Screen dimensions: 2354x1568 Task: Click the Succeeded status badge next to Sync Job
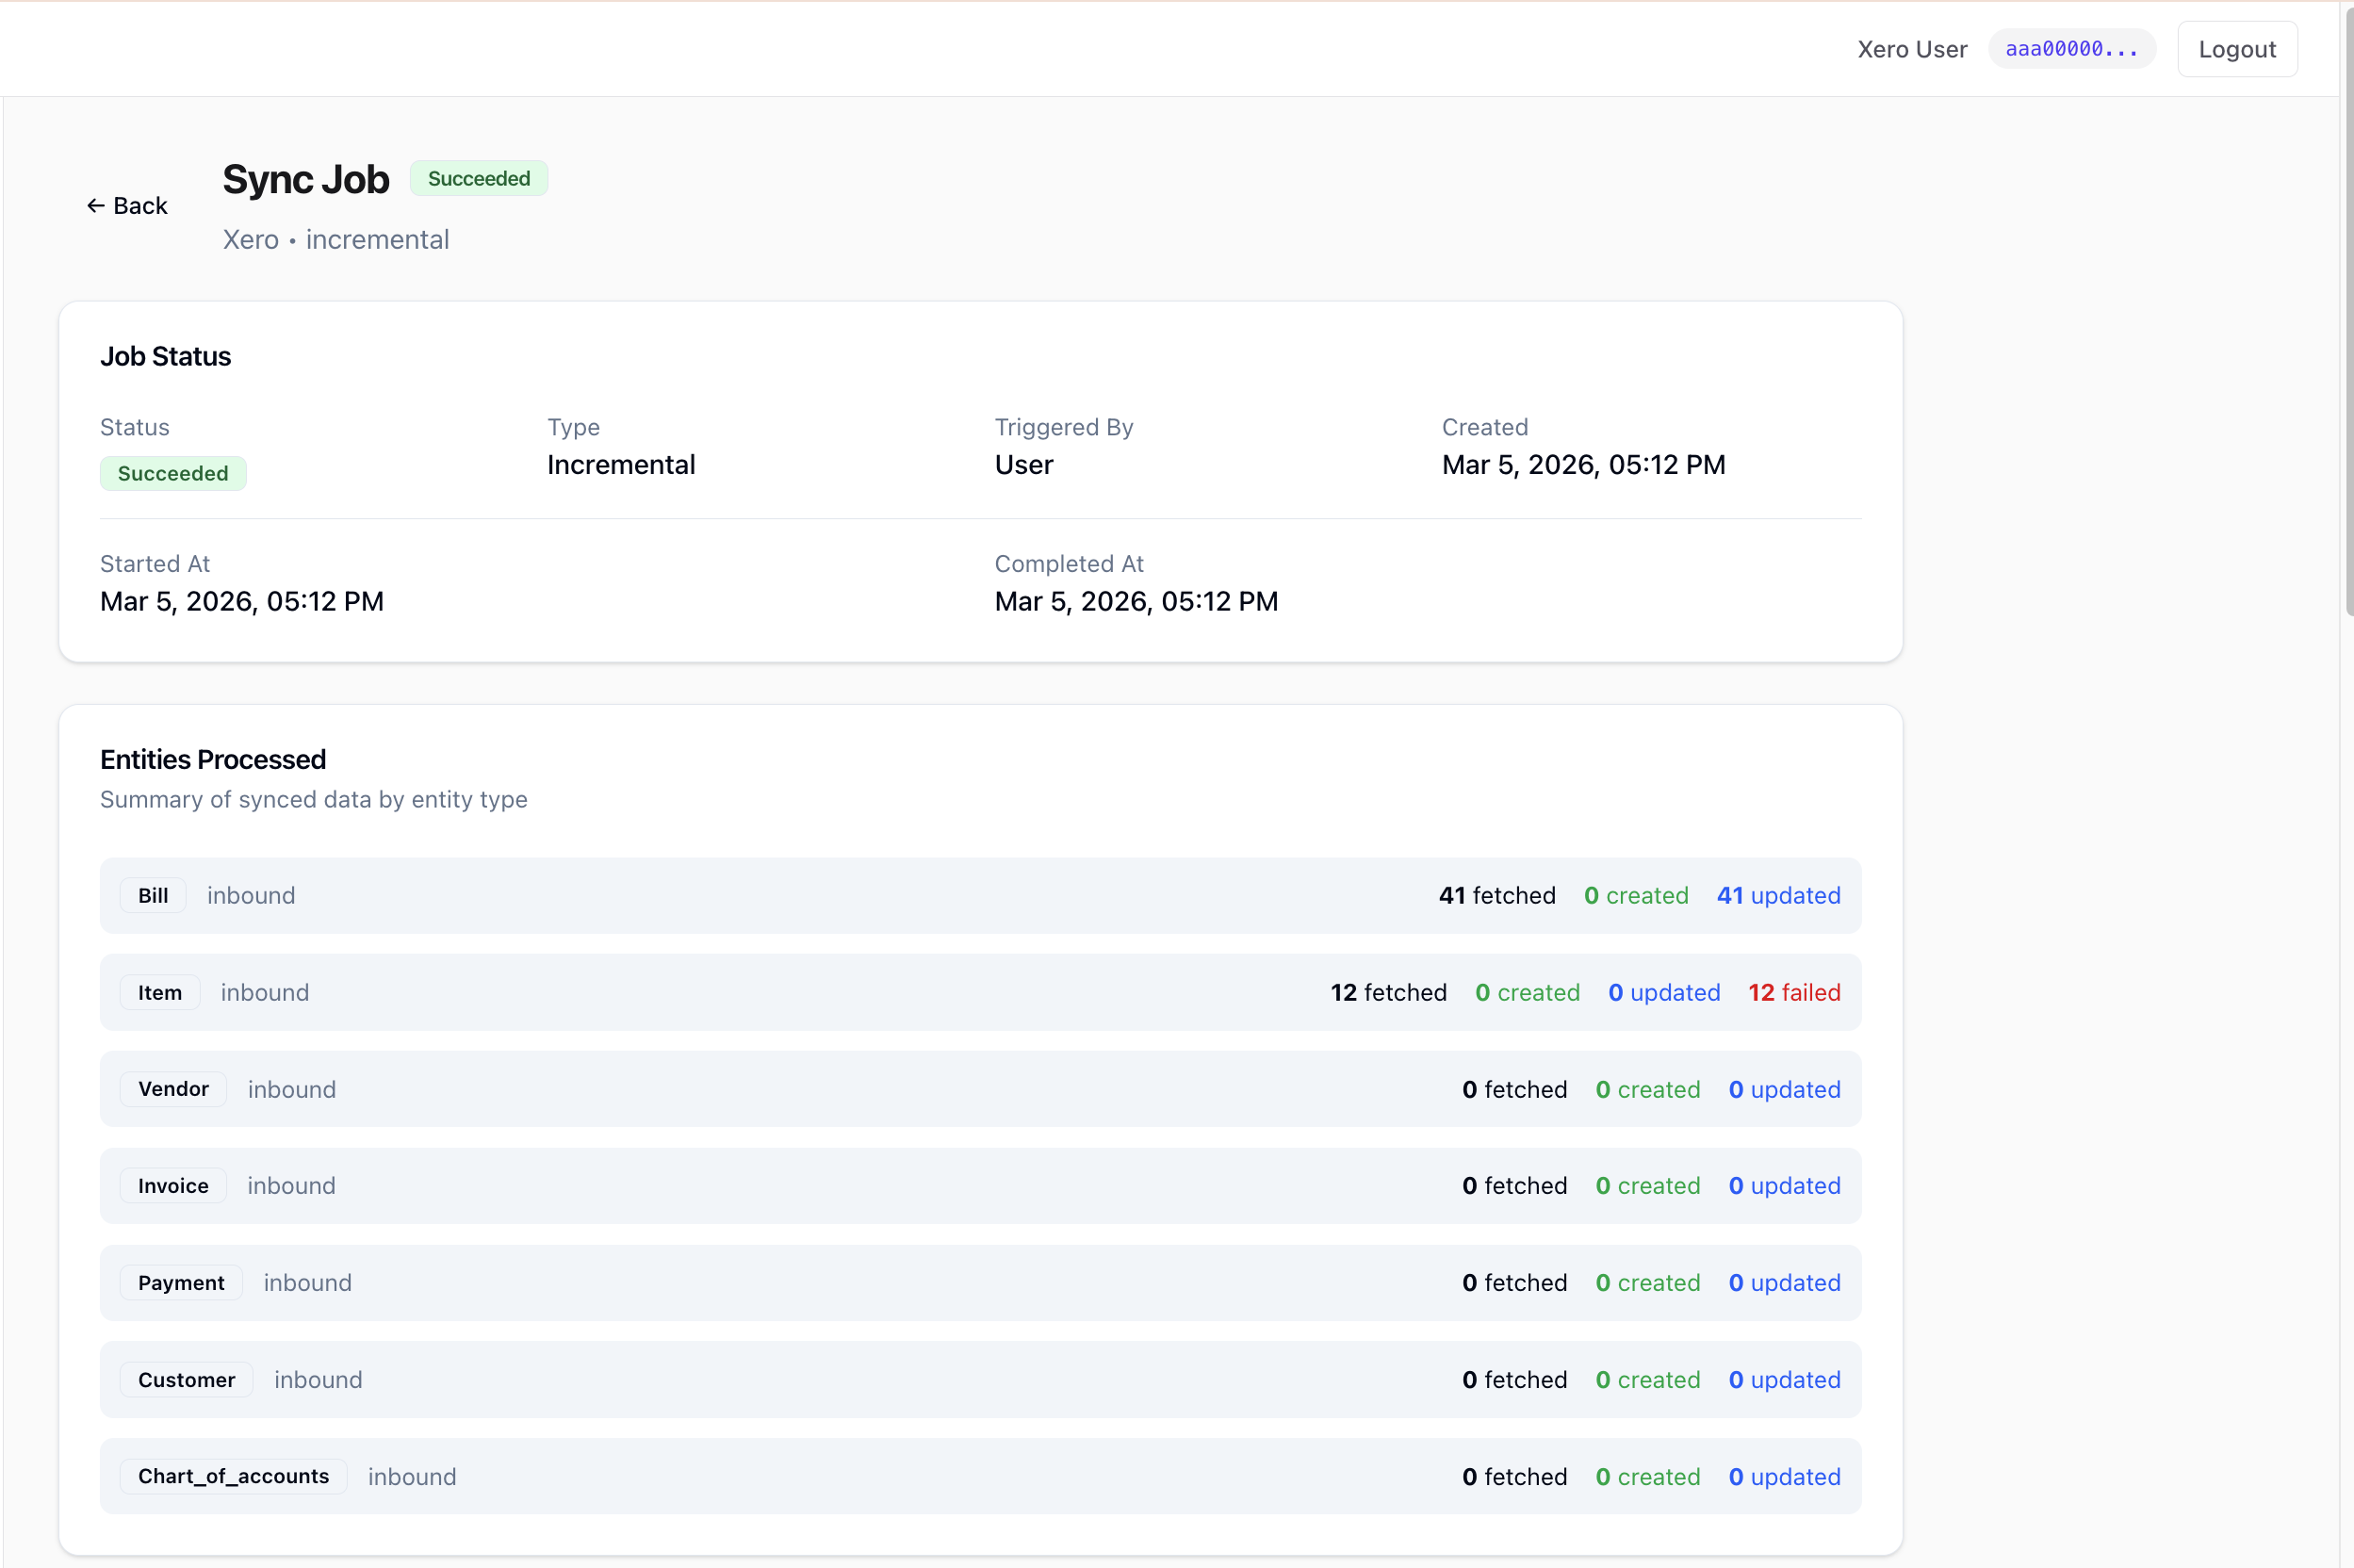coord(478,178)
